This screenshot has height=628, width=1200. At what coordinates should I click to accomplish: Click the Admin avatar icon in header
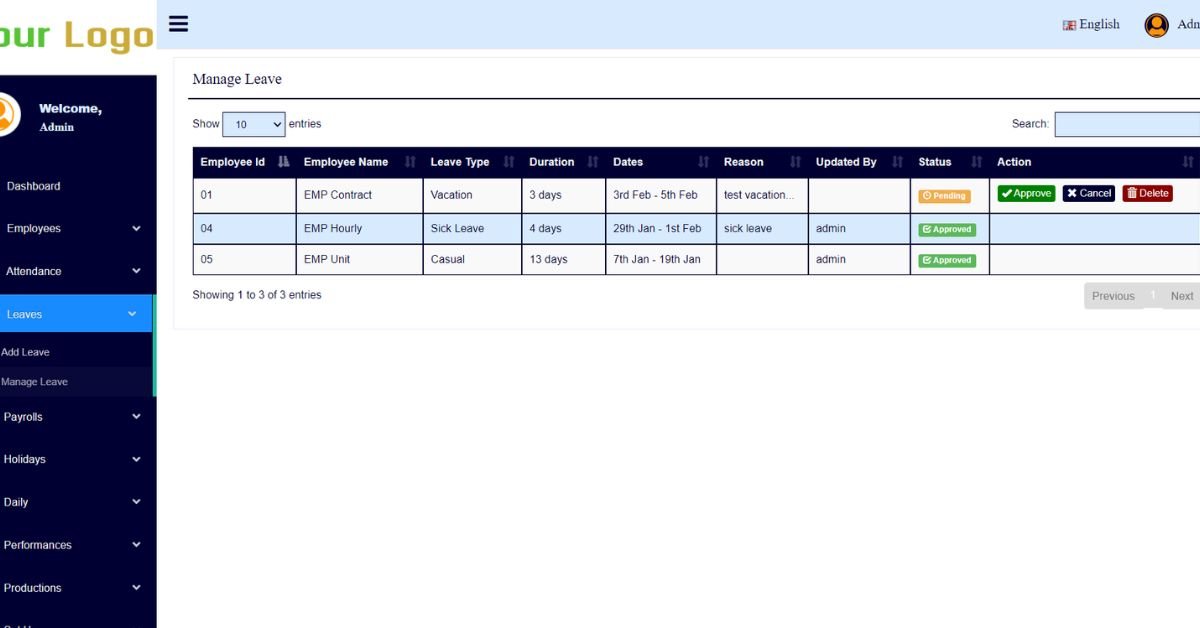pos(1156,25)
